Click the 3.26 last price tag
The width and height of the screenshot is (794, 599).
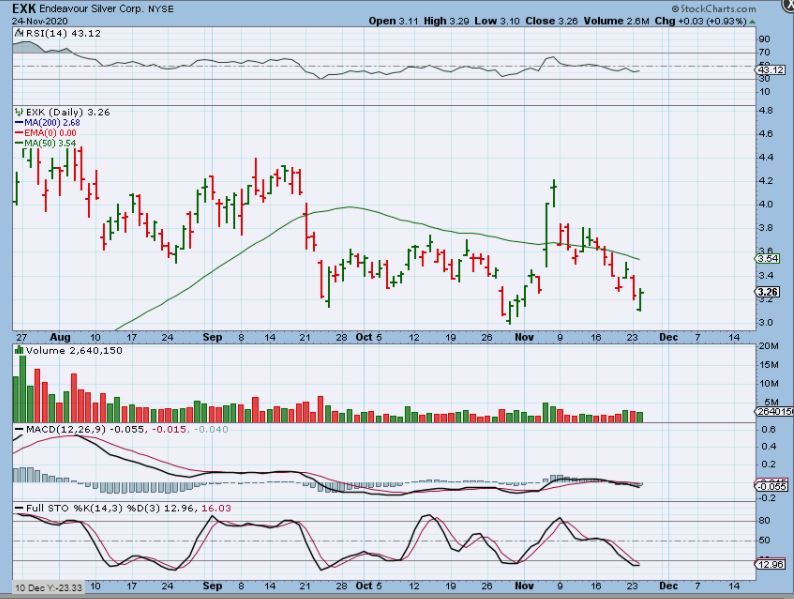(x=768, y=292)
